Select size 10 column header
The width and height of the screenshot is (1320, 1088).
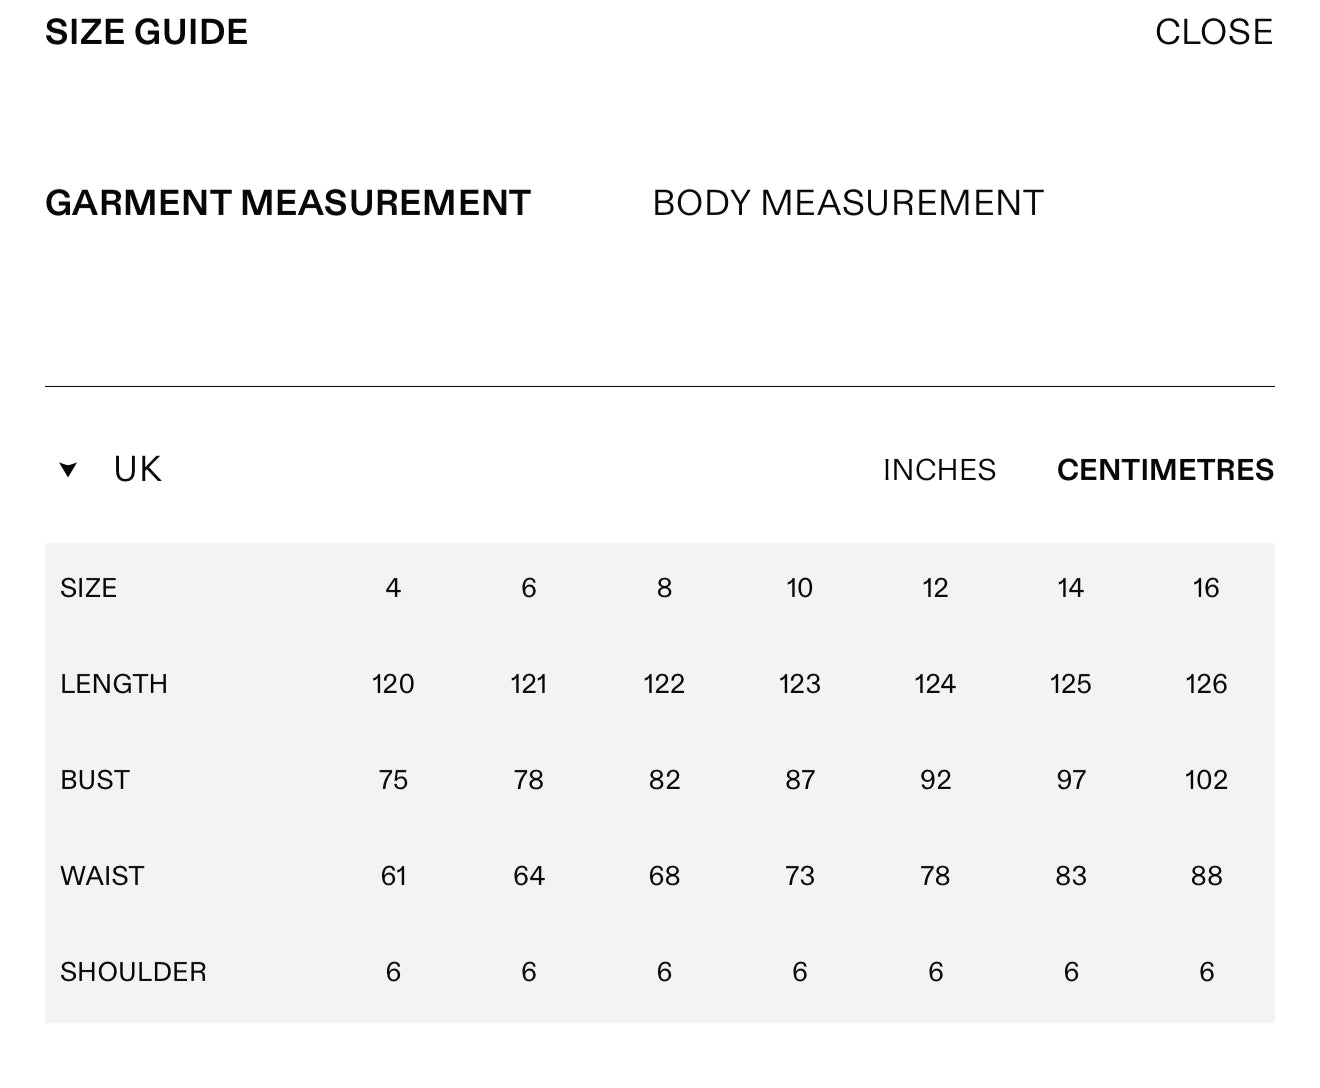coord(800,588)
